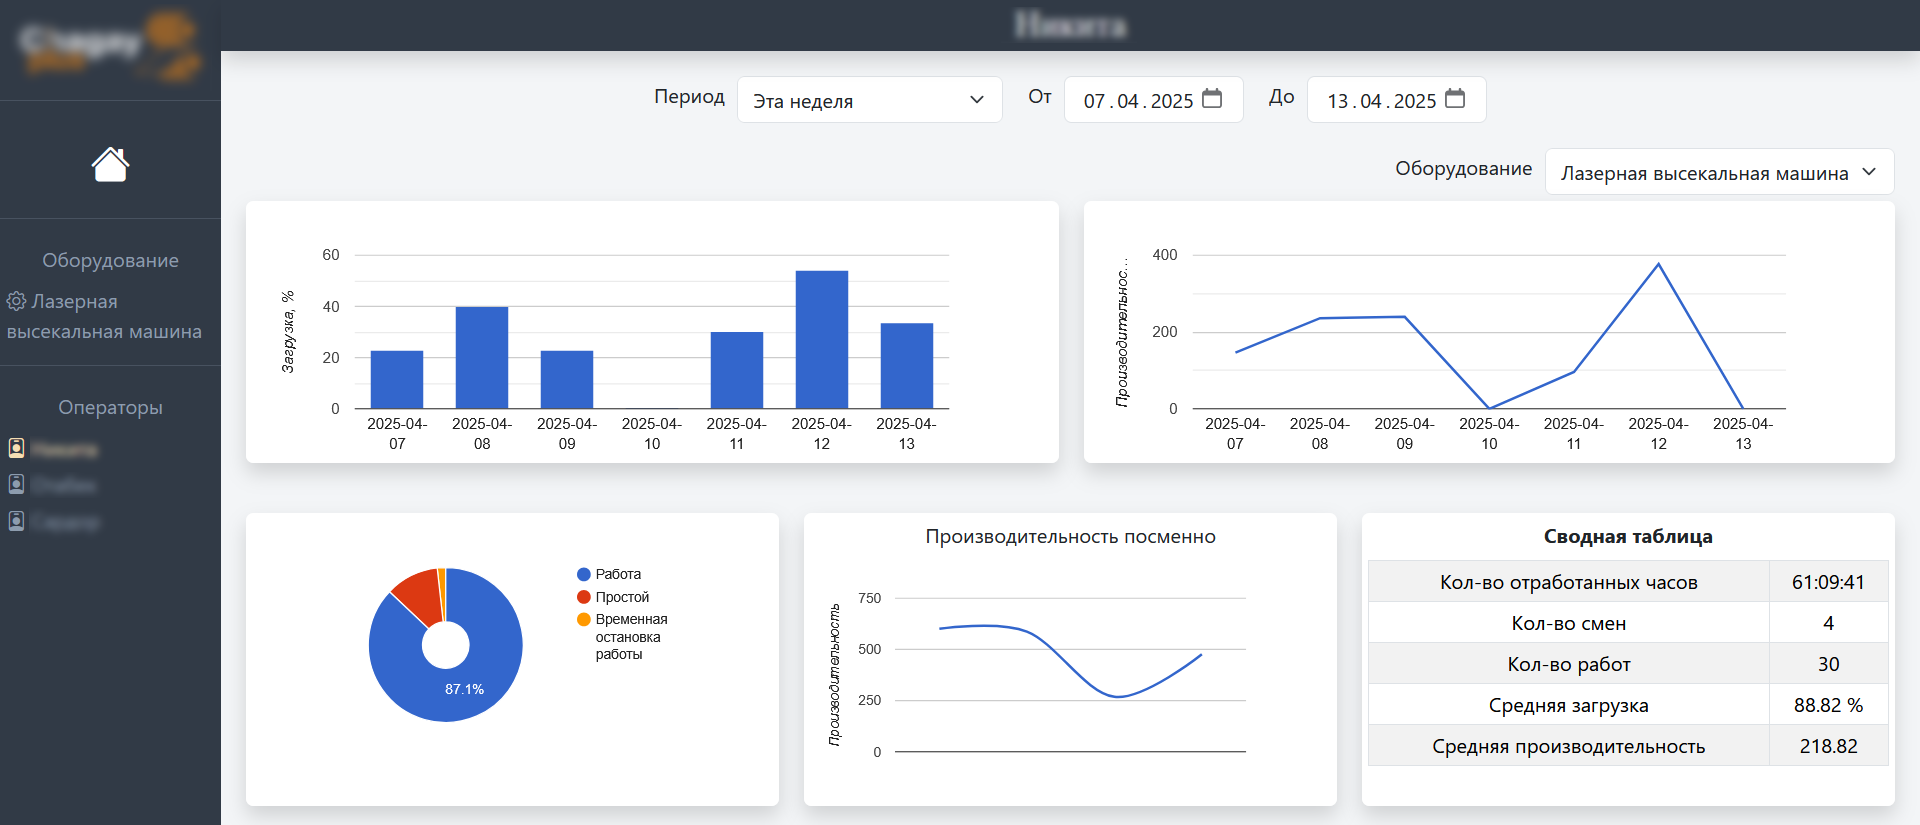Go to the home page icon
Image resolution: width=1920 pixels, height=825 pixels.
click(110, 164)
